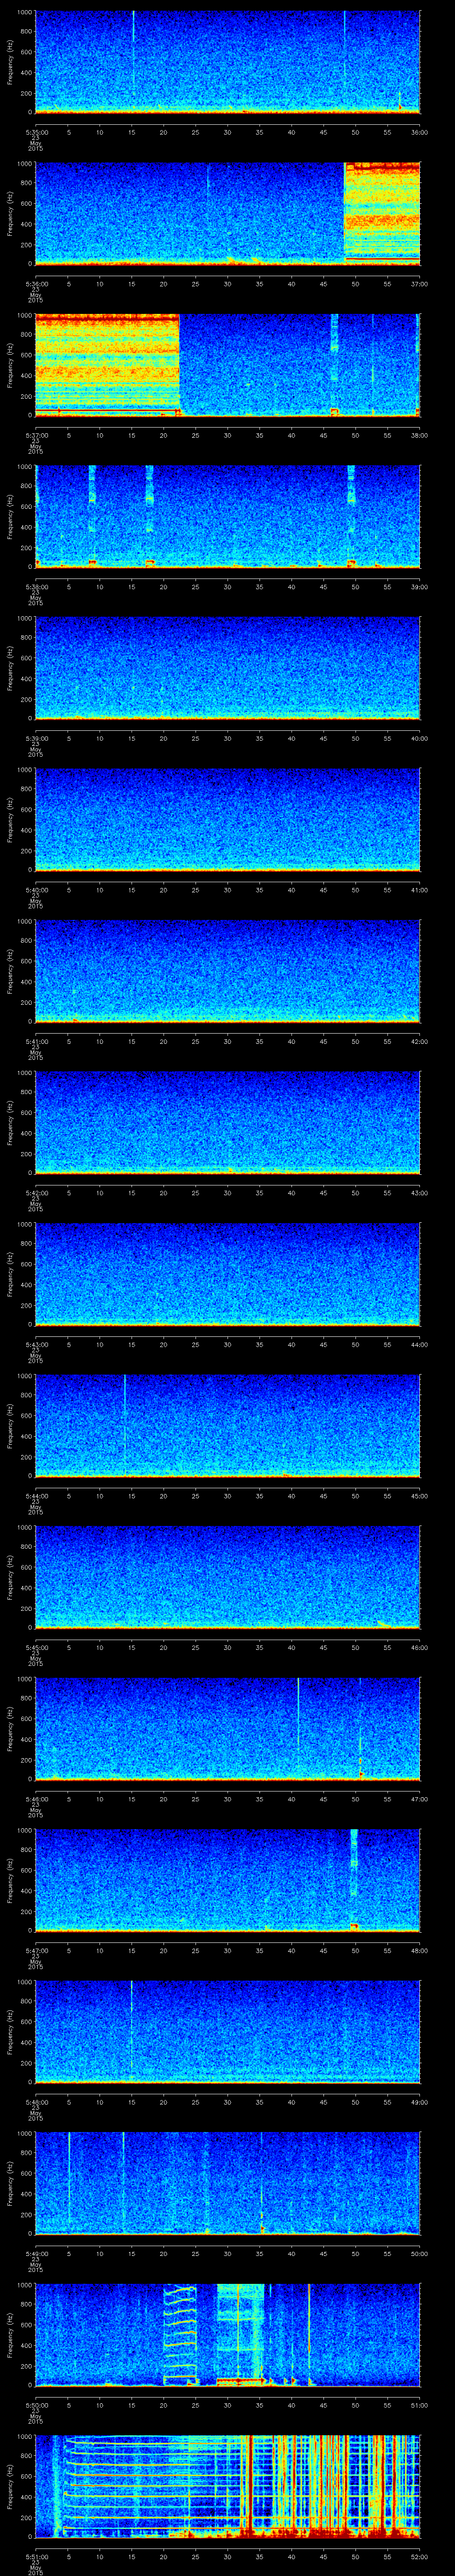Screen dimensions: 455x2576
Task: Click the spectrogram panel starting at 5:45:00
Action: [x=227, y=1577]
